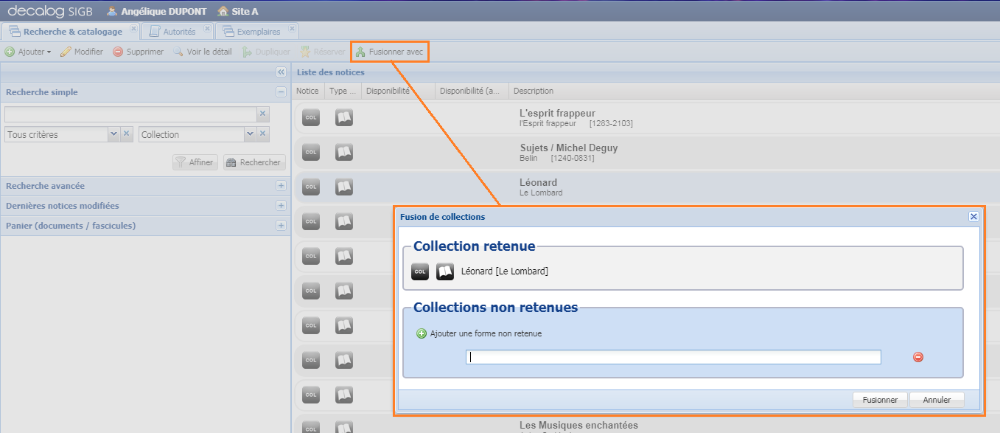This screenshot has width=1000, height=433.
Task: Click the Modifier pencil button
Action: coord(82,51)
